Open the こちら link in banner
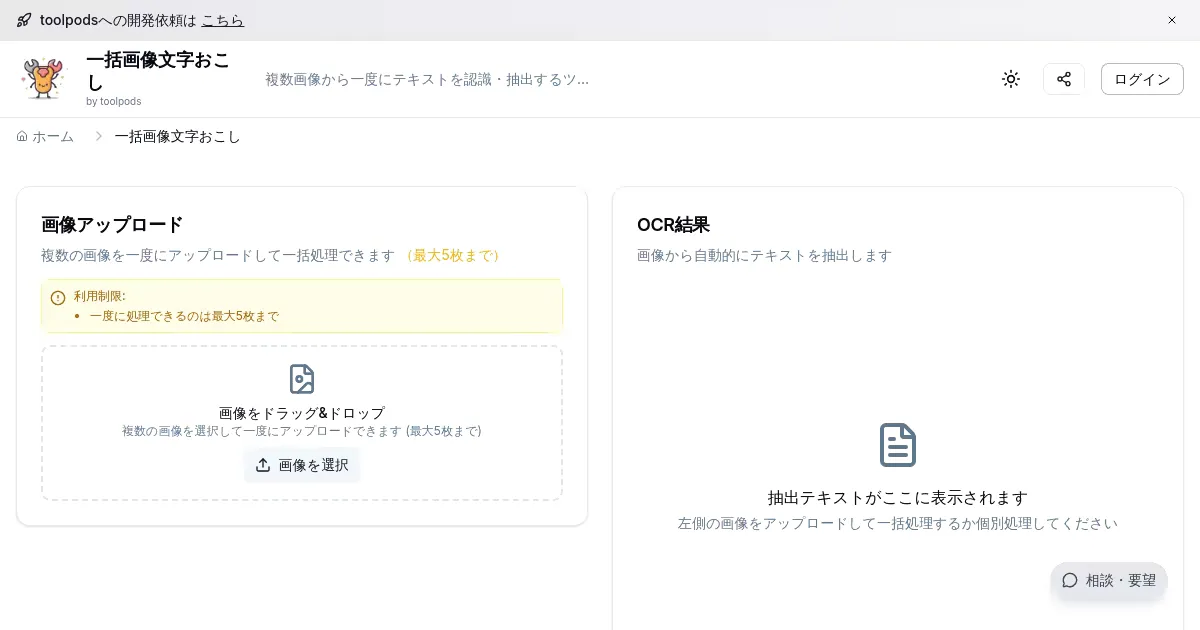Image resolution: width=1200 pixels, height=630 pixels. coord(222,20)
